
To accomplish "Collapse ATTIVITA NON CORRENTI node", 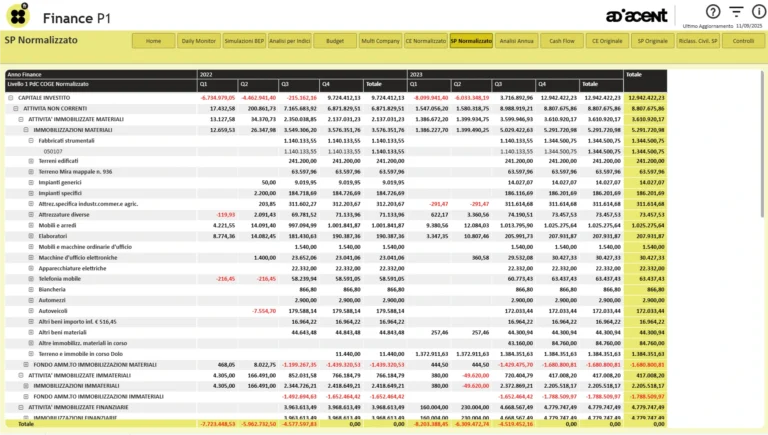I will pos(16,108).
